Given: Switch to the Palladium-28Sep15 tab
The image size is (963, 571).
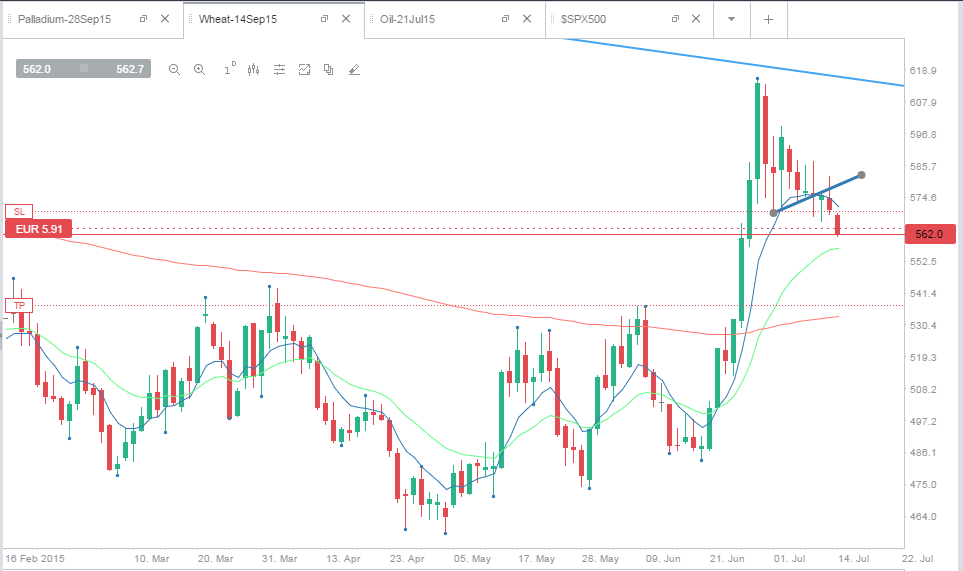Looking at the screenshot, I should point(64,19).
